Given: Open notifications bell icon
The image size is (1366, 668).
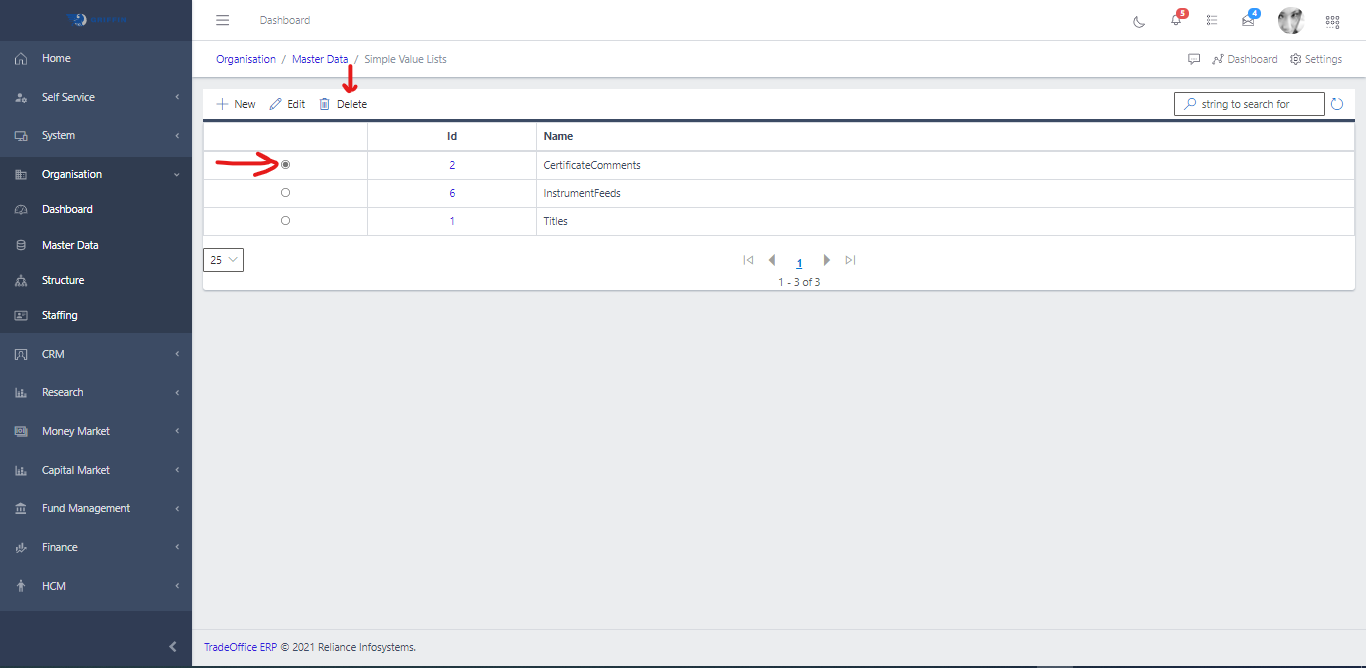Looking at the screenshot, I should 1176,20.
